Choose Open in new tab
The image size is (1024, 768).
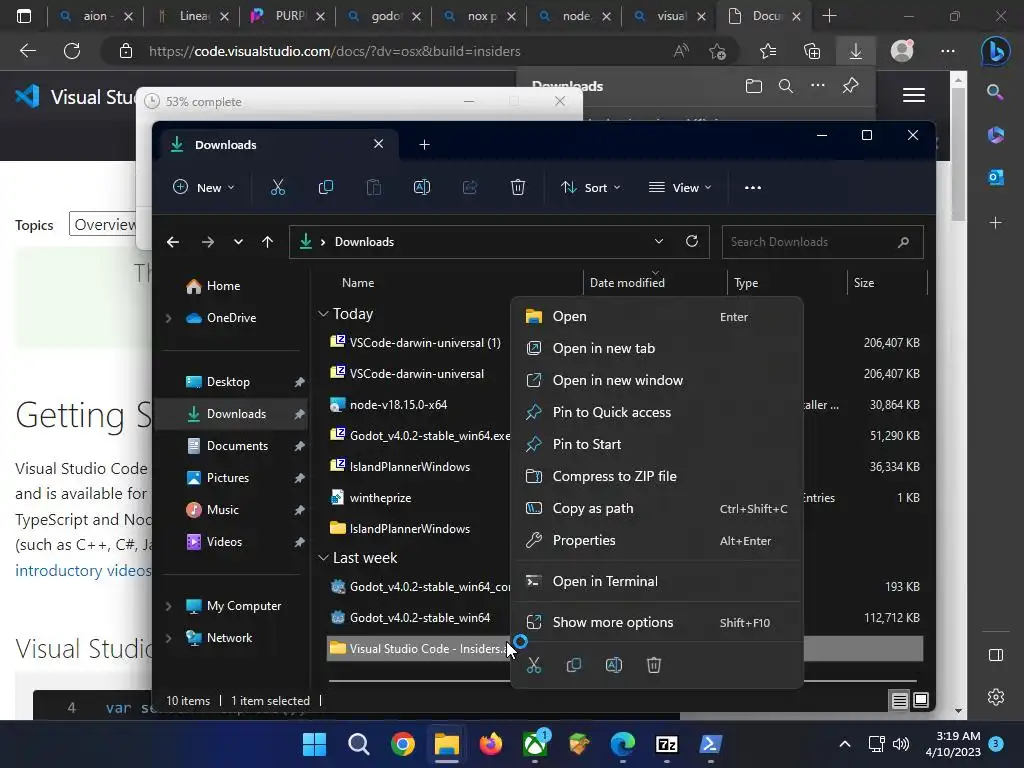[x=656, y=348]
